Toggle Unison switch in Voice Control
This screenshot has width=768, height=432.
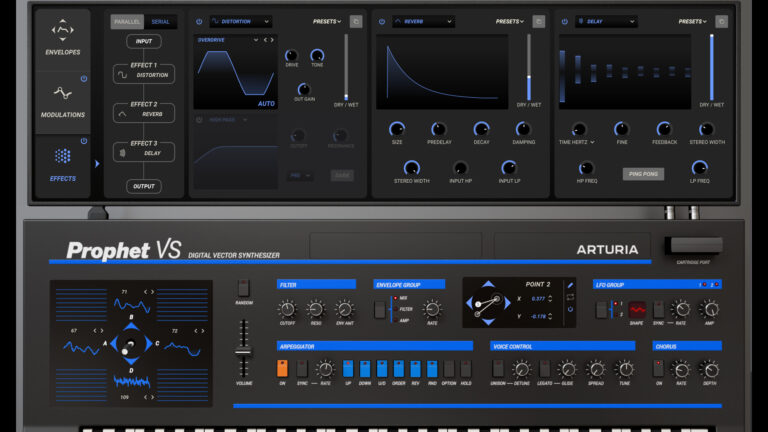coord(498,368)
